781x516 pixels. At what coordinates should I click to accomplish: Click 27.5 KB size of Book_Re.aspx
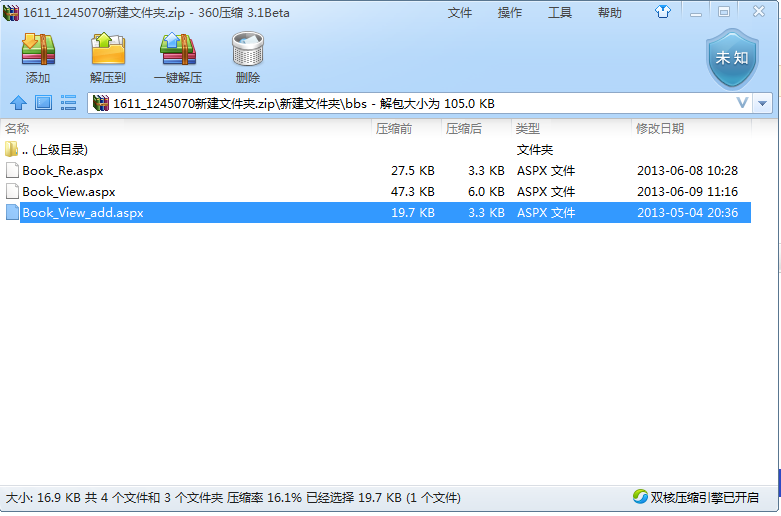pyautogui.click(x=412, y=170)
